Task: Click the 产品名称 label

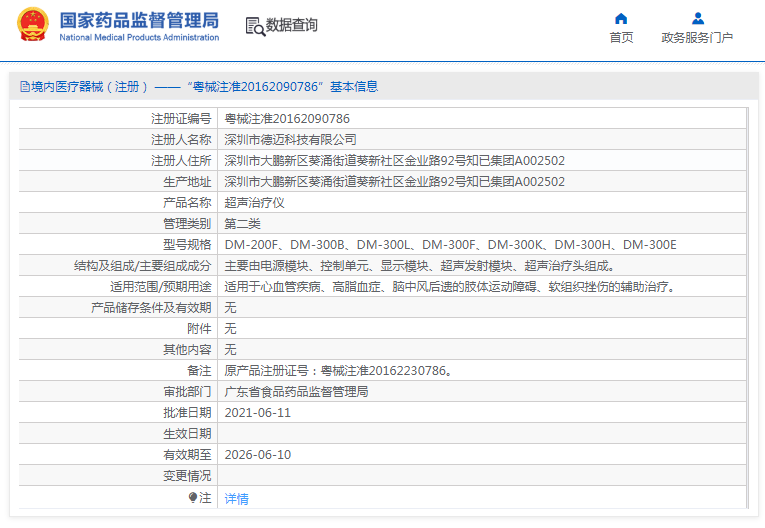Action: pos(187,203)
